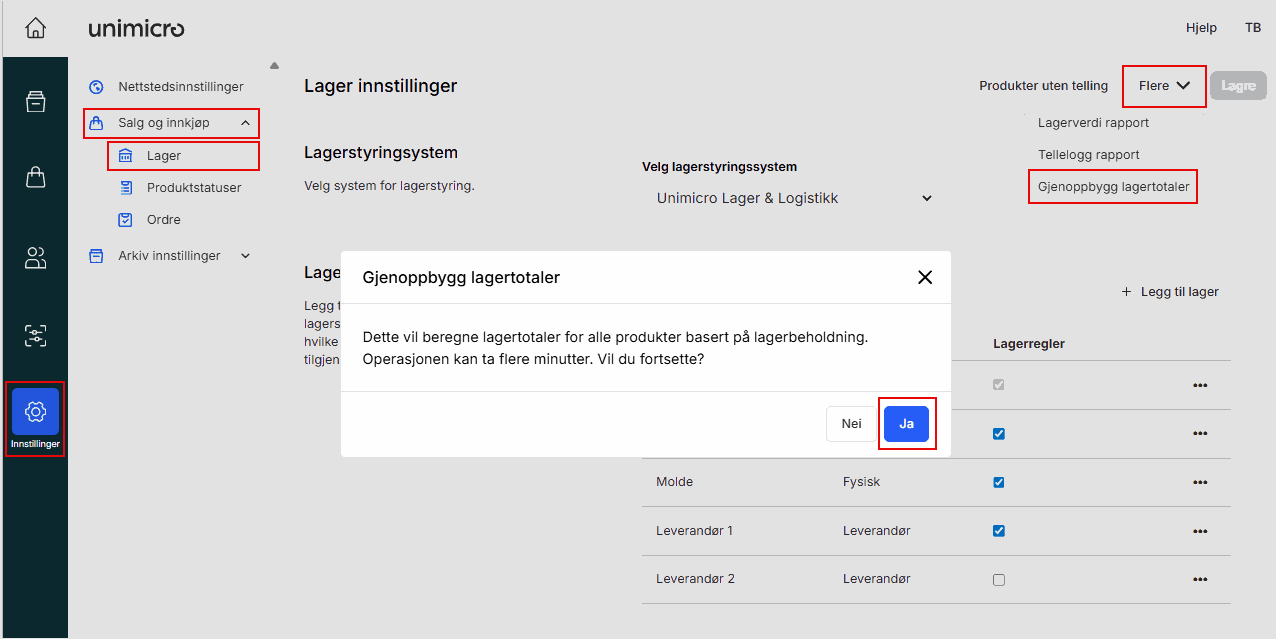Toggle the Lagerregler checkbox for Molde
The image size is (1276, 639).
[998, 482]
